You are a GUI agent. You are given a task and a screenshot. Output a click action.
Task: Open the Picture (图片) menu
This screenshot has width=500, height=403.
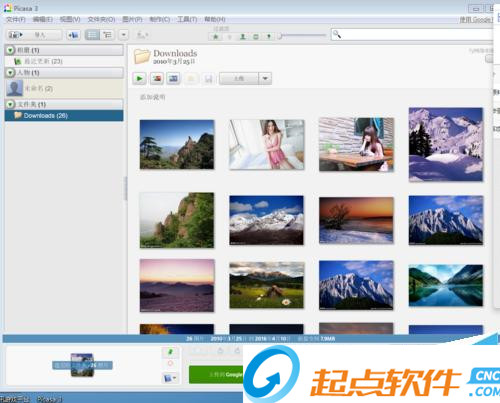click(x=132, y=19)
